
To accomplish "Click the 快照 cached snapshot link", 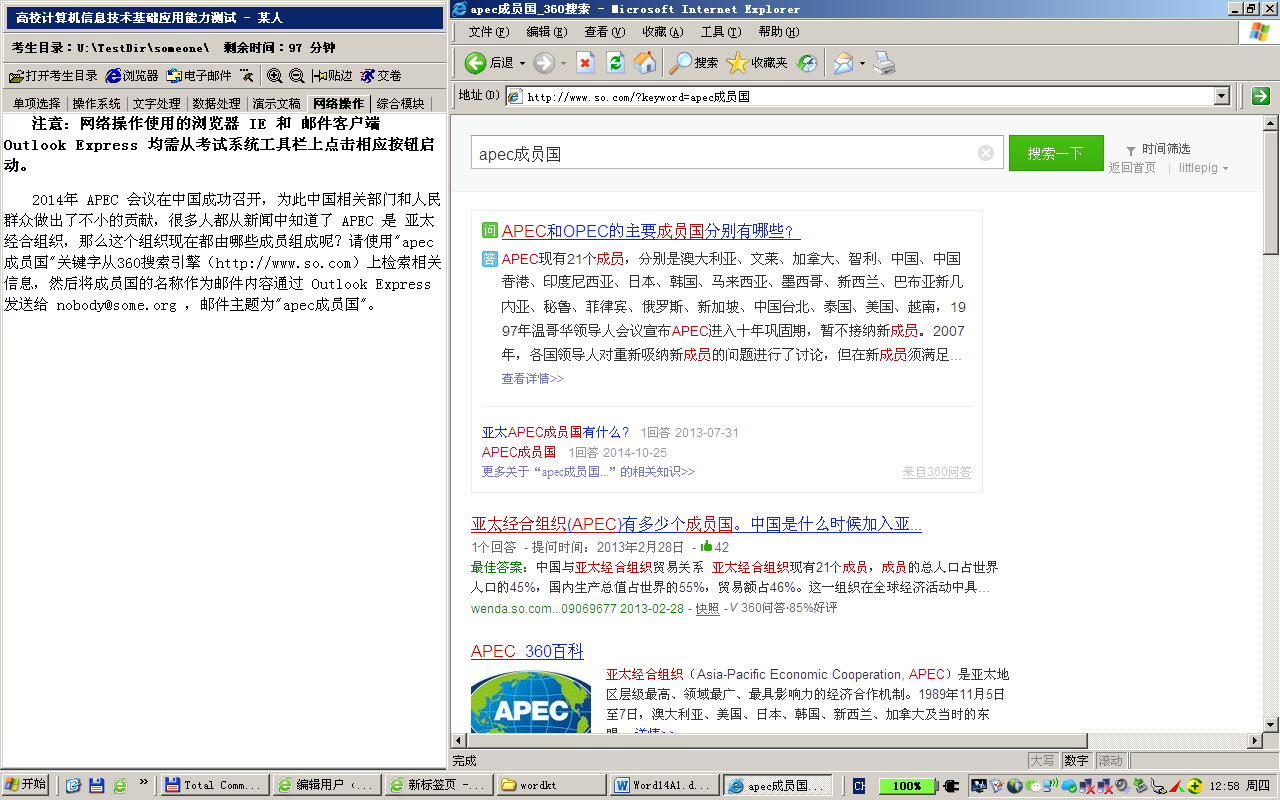I will point(708,609).
